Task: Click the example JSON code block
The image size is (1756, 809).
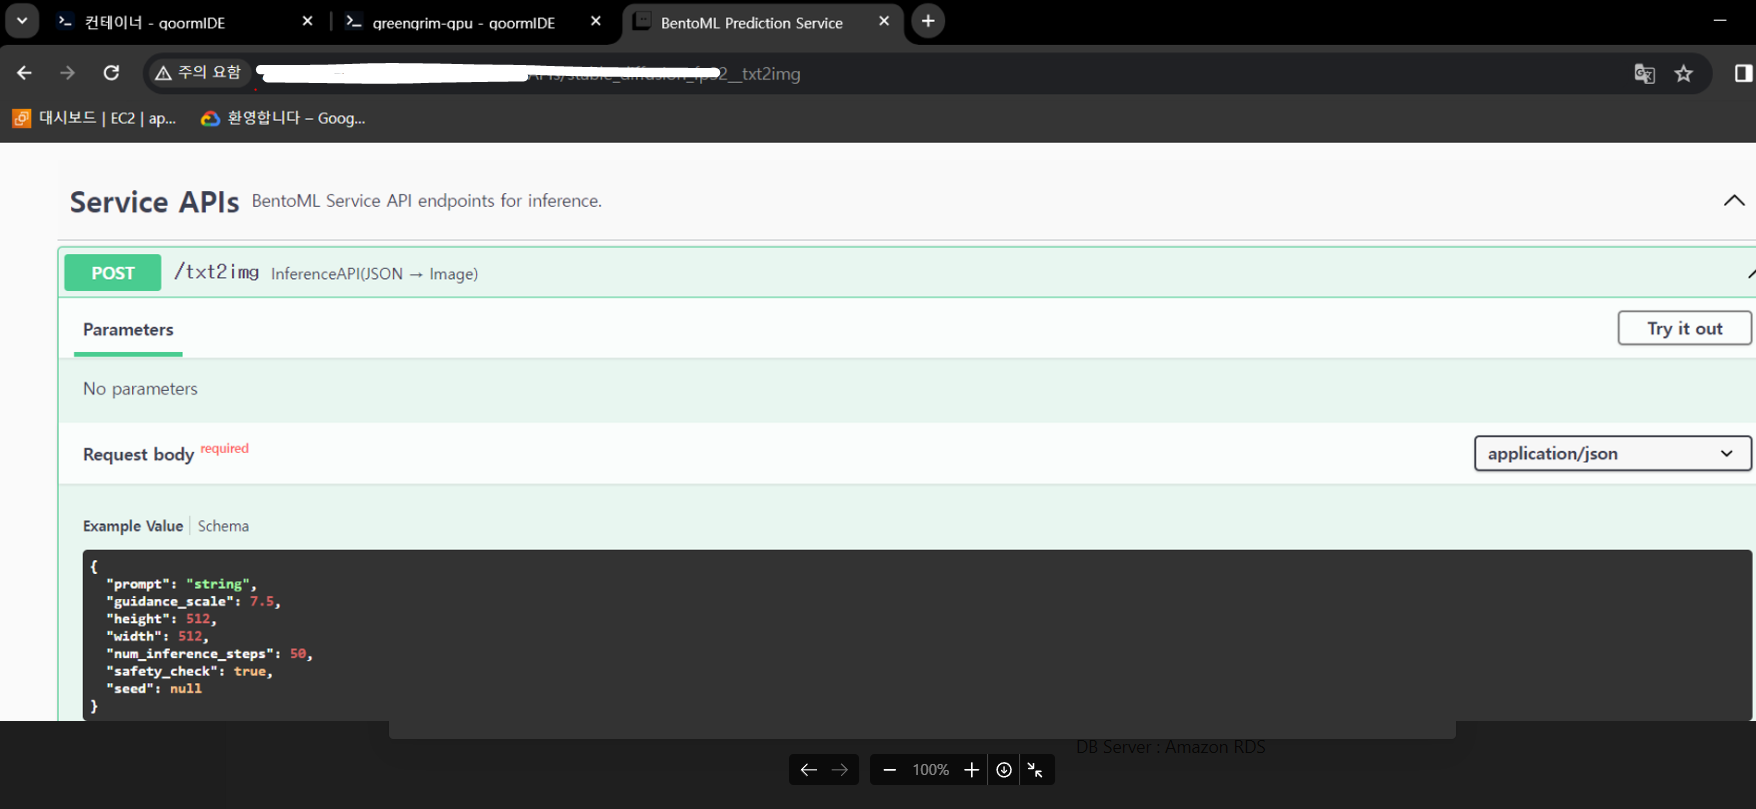Action: [917, 635]
